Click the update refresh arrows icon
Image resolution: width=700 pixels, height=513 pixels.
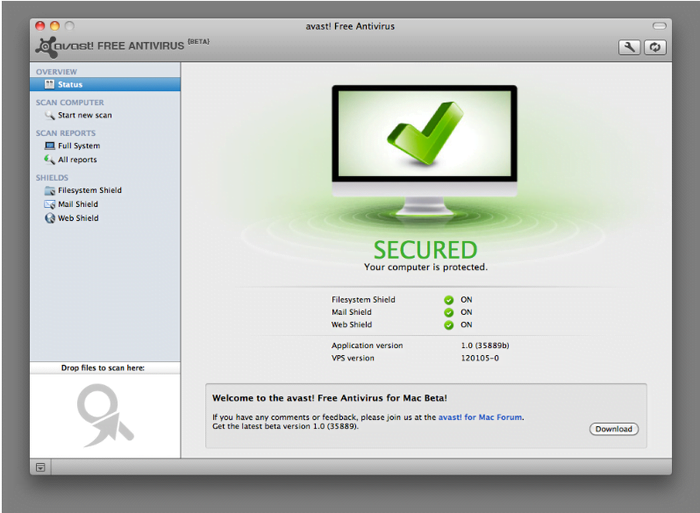[655, 47]
